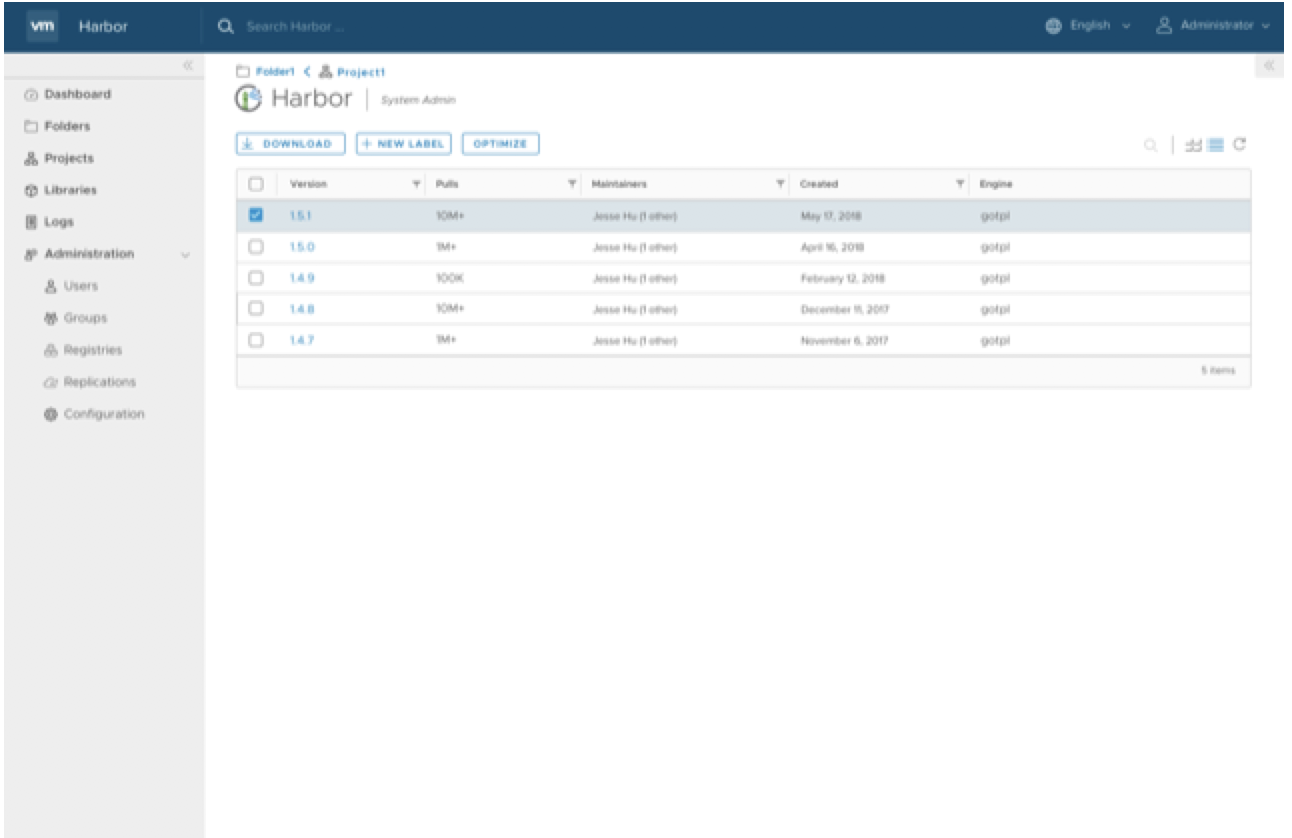Click the Users person icon
Image resolution: width=1292 pixels, height=838 pixels.
coord(51,287)
